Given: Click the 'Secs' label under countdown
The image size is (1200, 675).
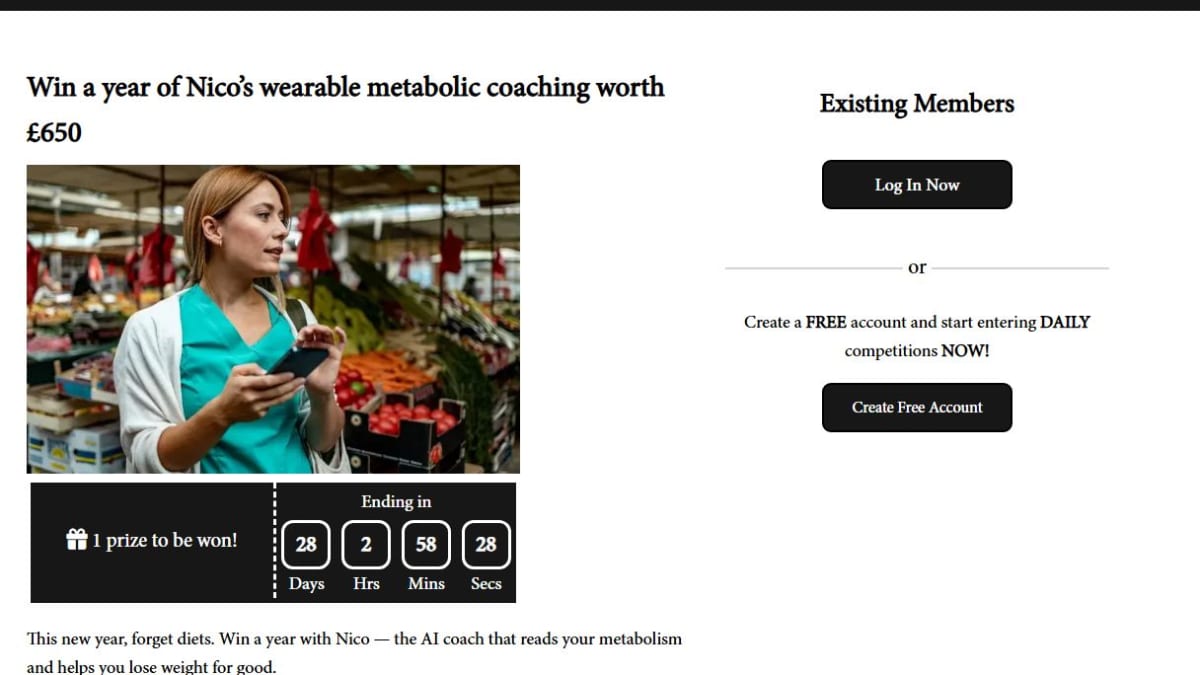Looking at the screenshot, I should tap(486, 583).
